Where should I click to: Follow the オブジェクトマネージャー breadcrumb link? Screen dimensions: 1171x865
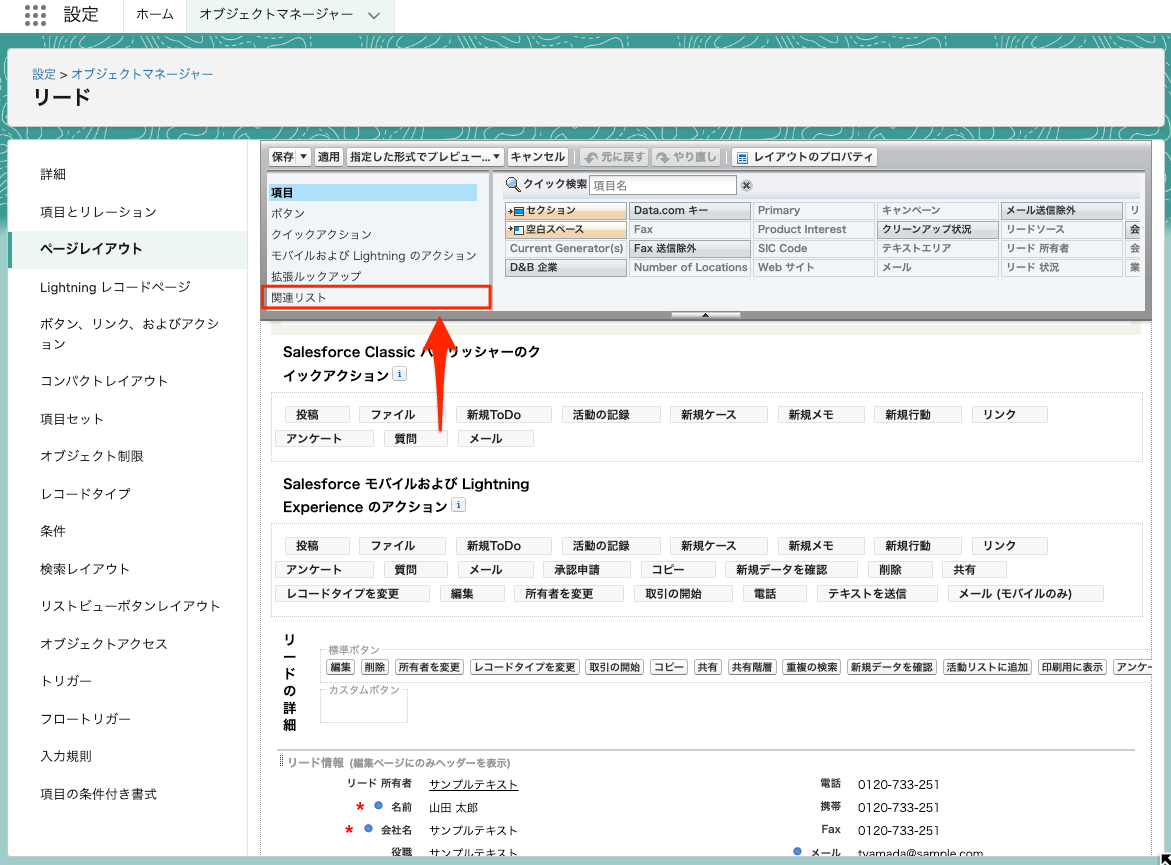[x=142, y=74]
